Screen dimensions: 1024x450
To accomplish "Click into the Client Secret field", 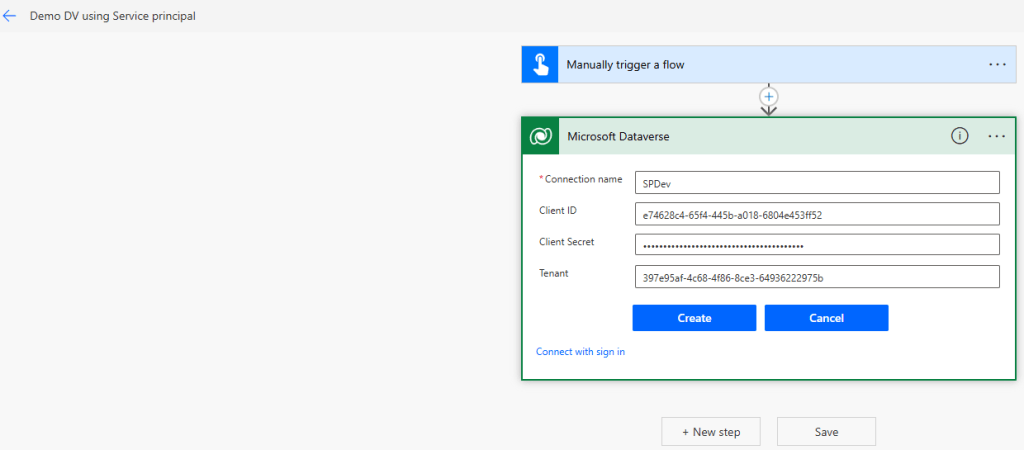I will pyautogui.click(x=816, y=245).
